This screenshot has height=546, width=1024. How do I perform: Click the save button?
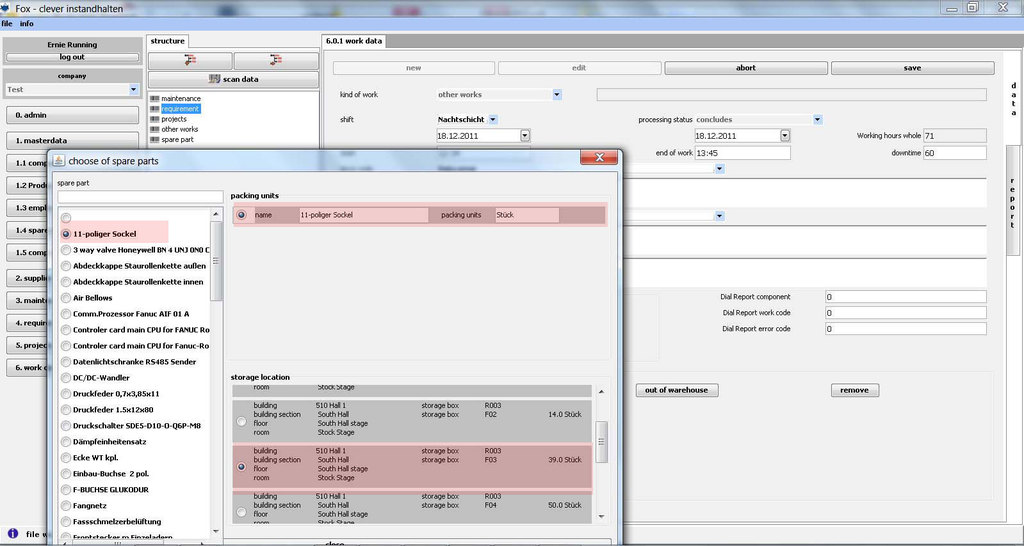[912, 68]
